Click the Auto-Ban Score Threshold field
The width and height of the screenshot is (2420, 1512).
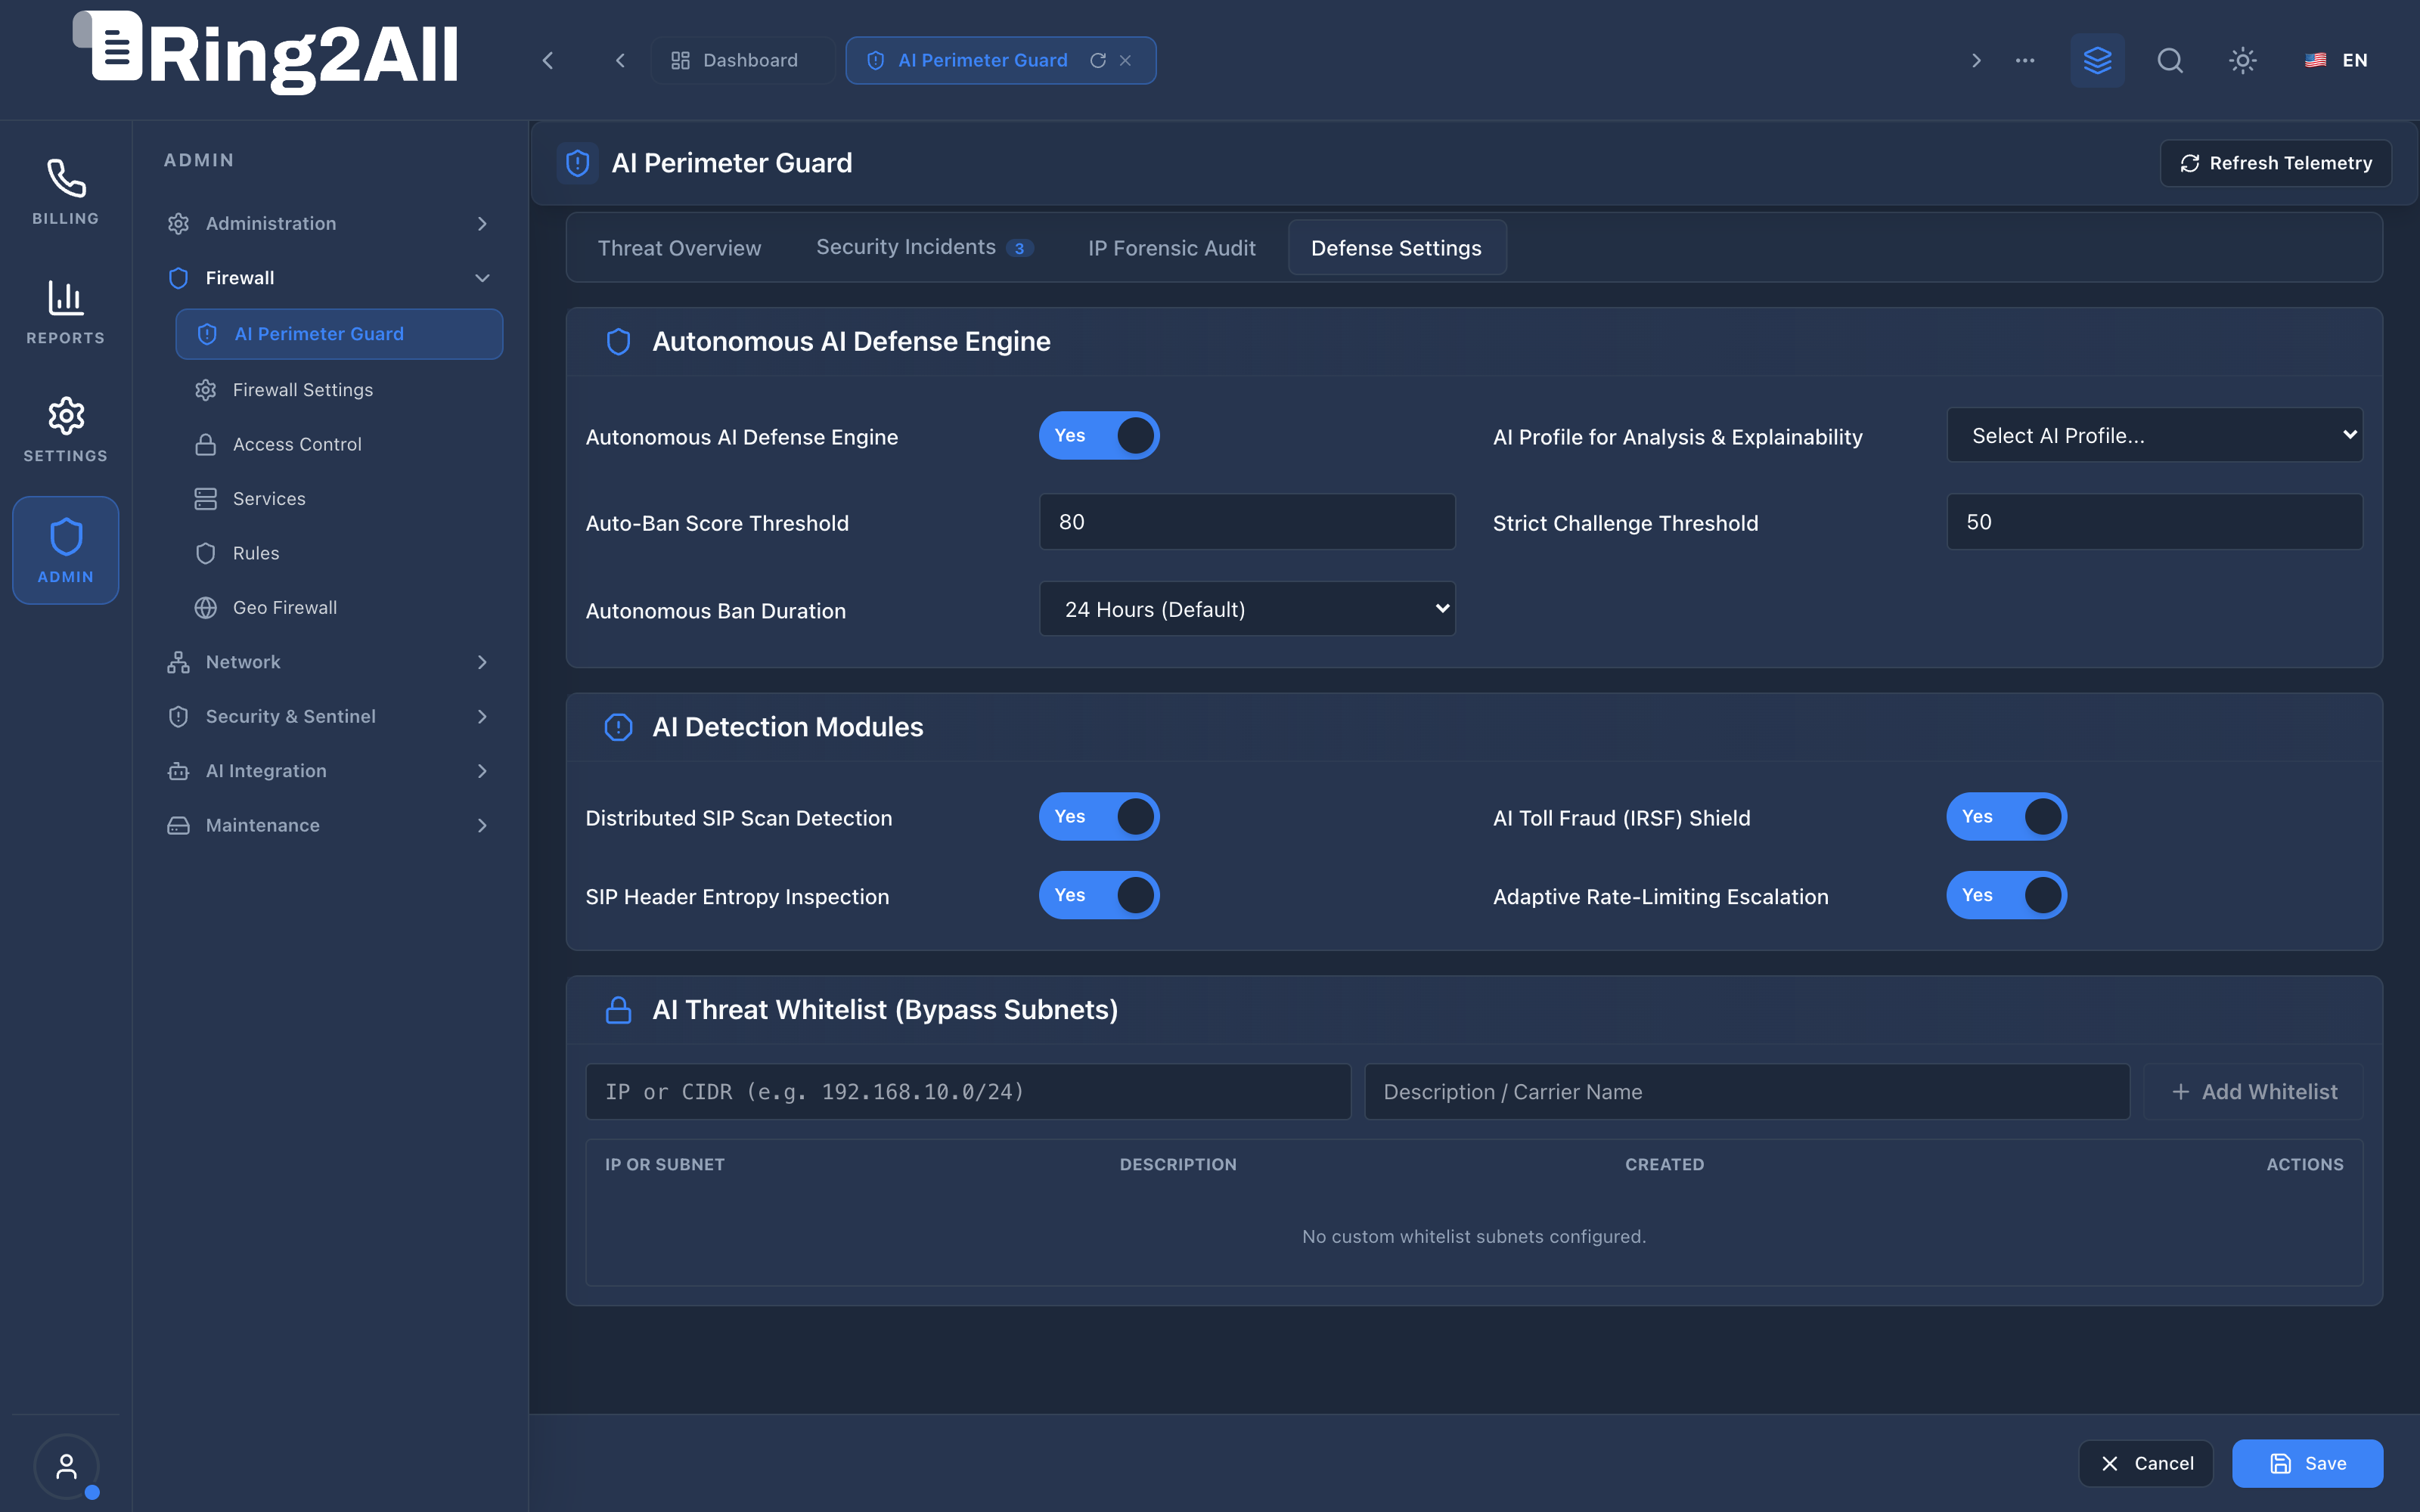click(x=1247, y=522)
